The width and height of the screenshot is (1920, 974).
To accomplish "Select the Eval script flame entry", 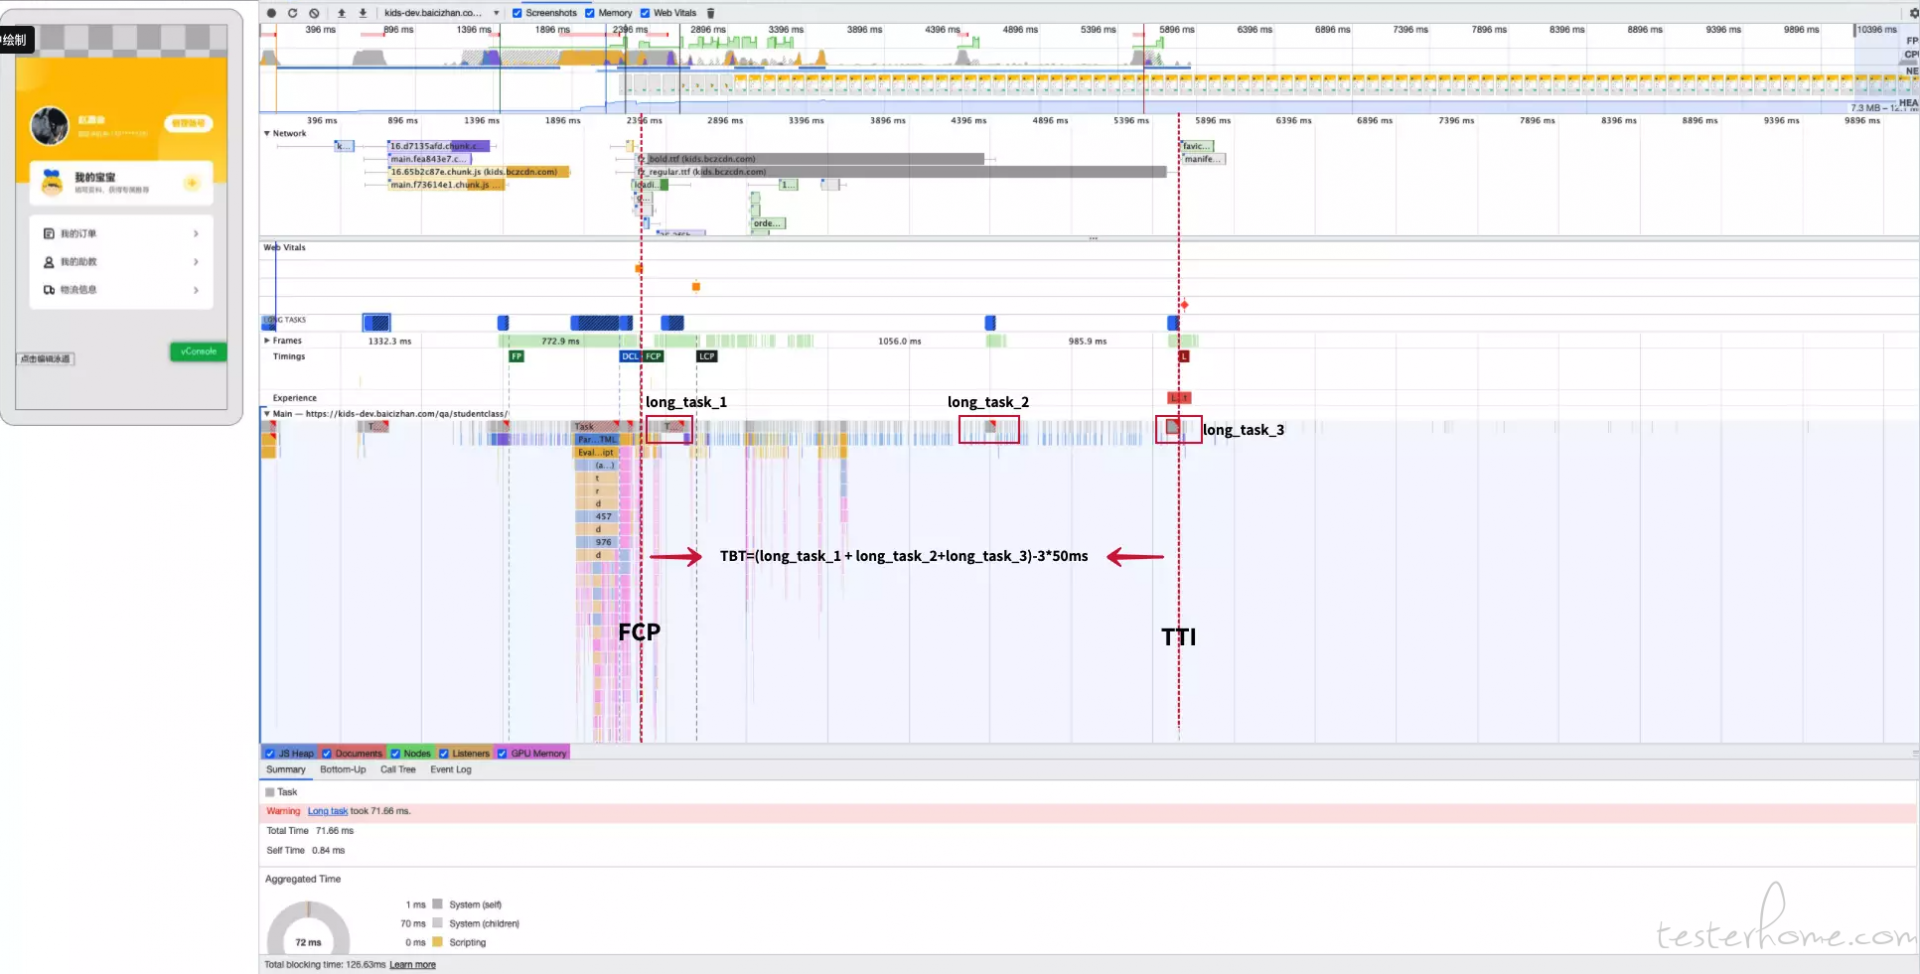I will 596,452.
